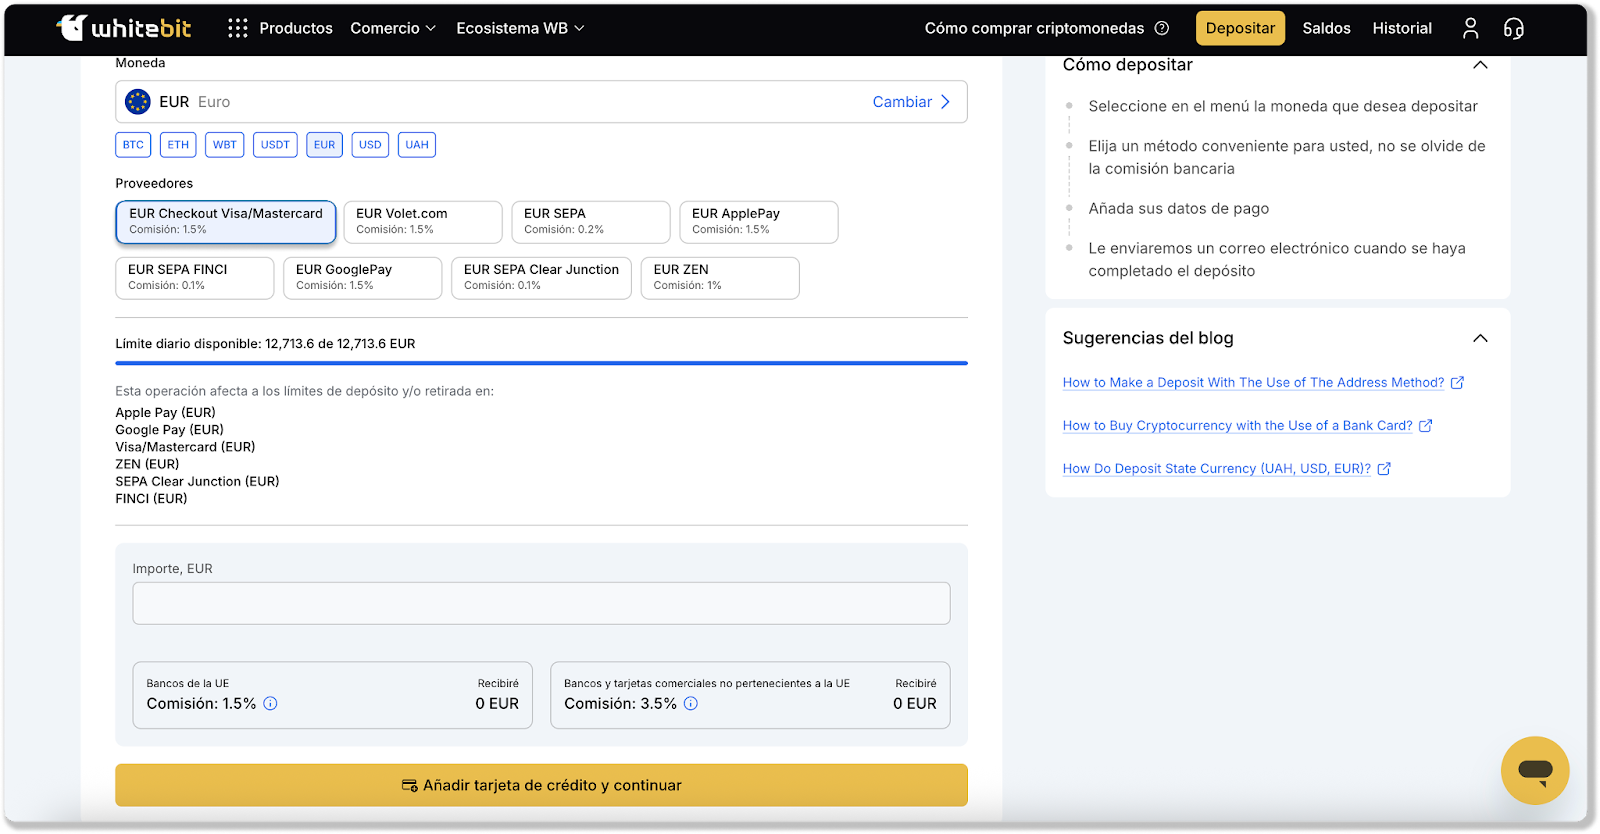Click the EUR flag currency icon
Screen dimensions: 1600x834
pos(138,102)
